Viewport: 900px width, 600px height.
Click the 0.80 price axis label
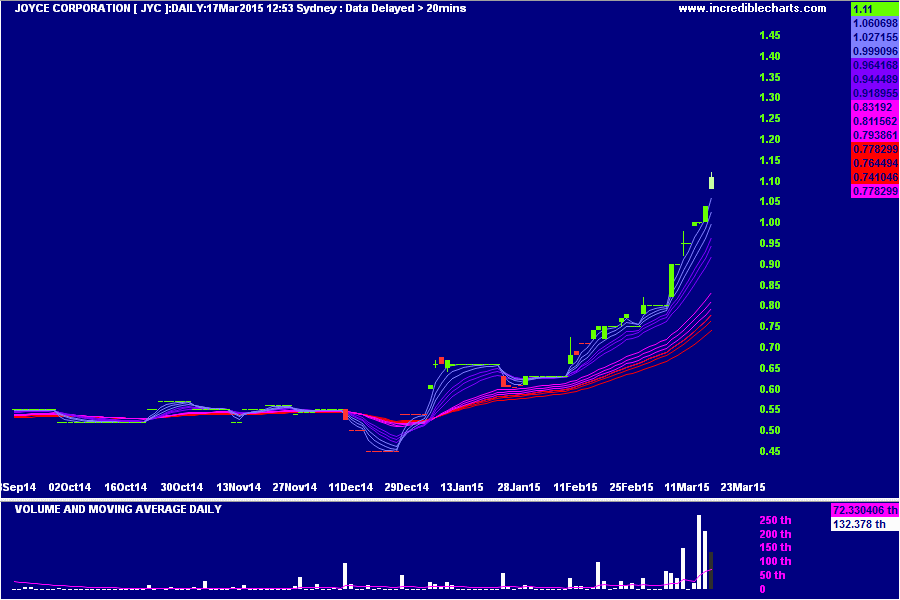click(770, 305)
